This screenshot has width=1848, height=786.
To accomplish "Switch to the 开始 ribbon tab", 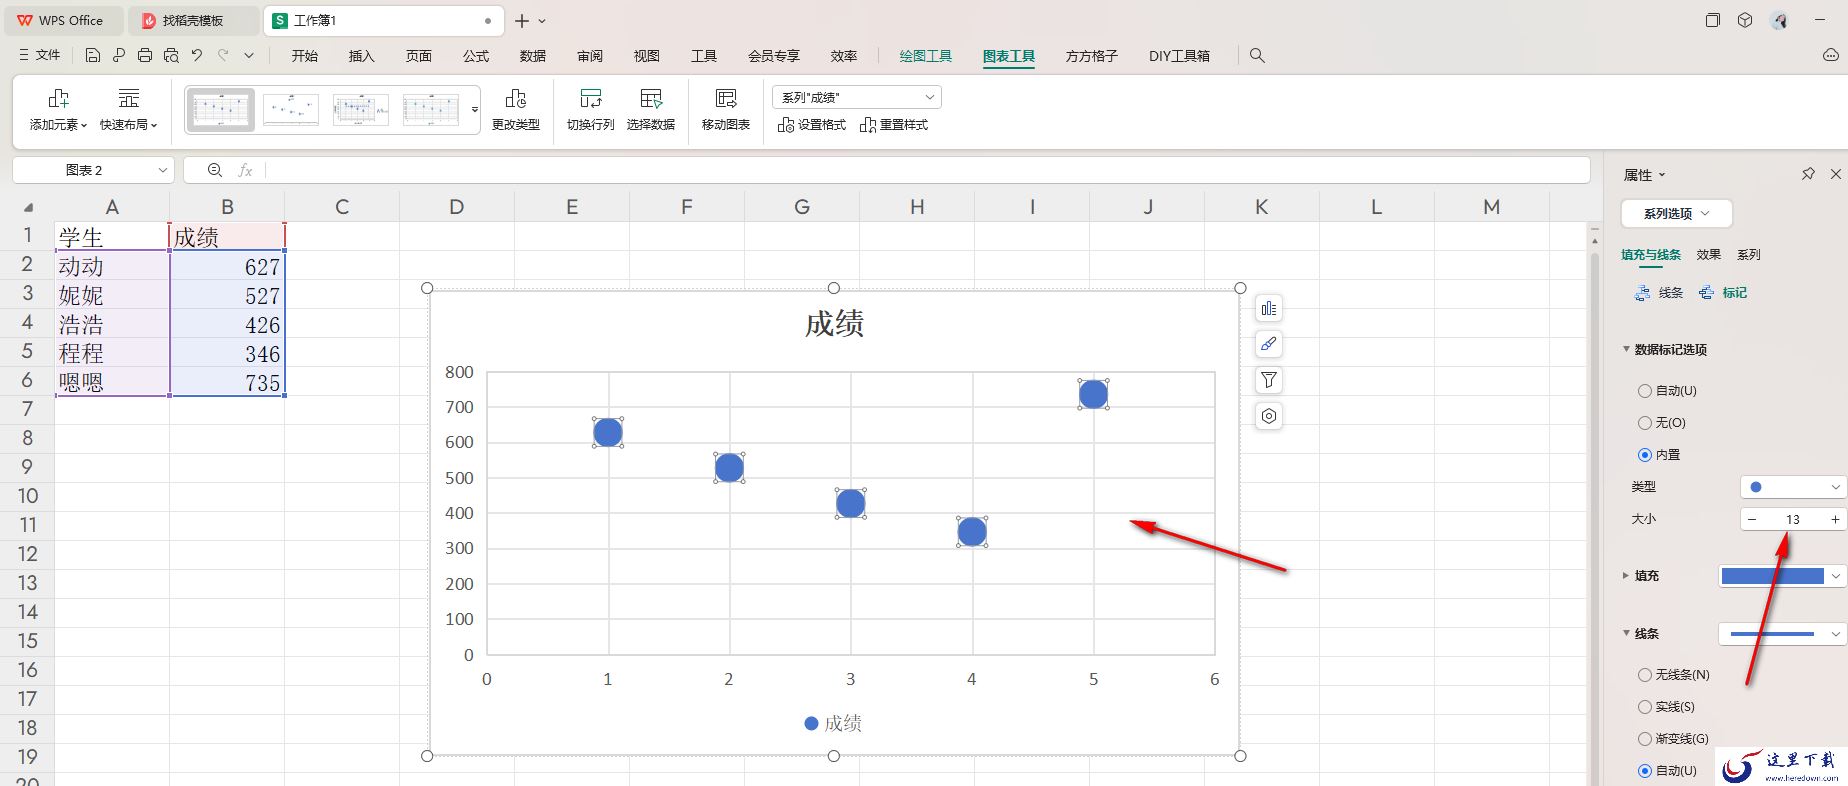I will pyautogui.click(x=305, y=56).
